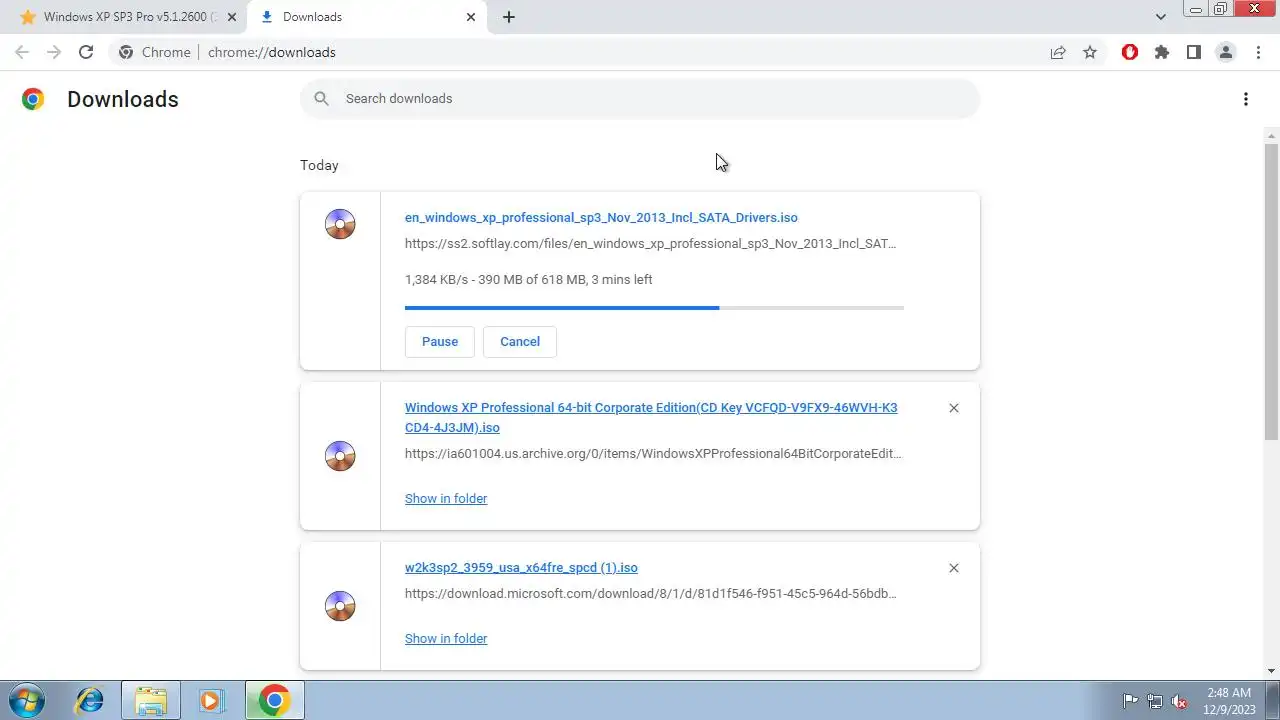Open the Downloads page more actions menu
Screen dimensions: 1280x720
(1246, 99)
